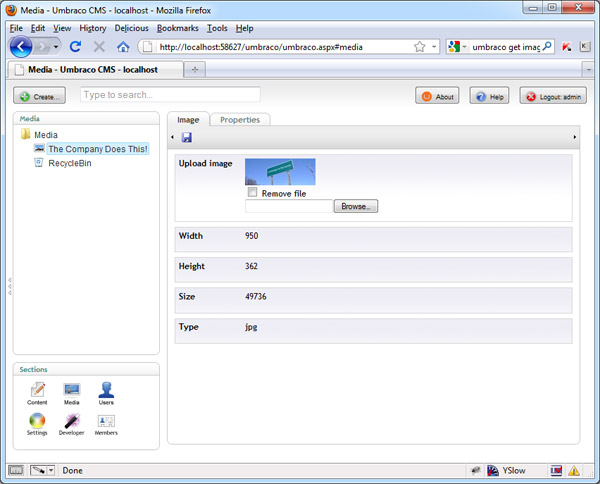Click the Browse... button
The width and height of the screenshot is (600, 484).
click(356, 206)
